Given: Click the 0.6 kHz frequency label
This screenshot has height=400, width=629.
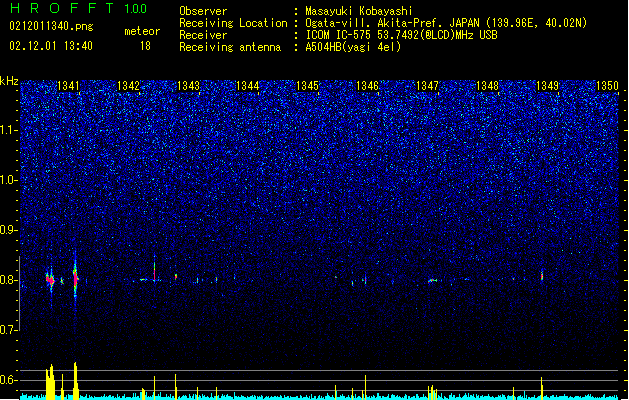Looking at the screenshot, I should [8, 380].
